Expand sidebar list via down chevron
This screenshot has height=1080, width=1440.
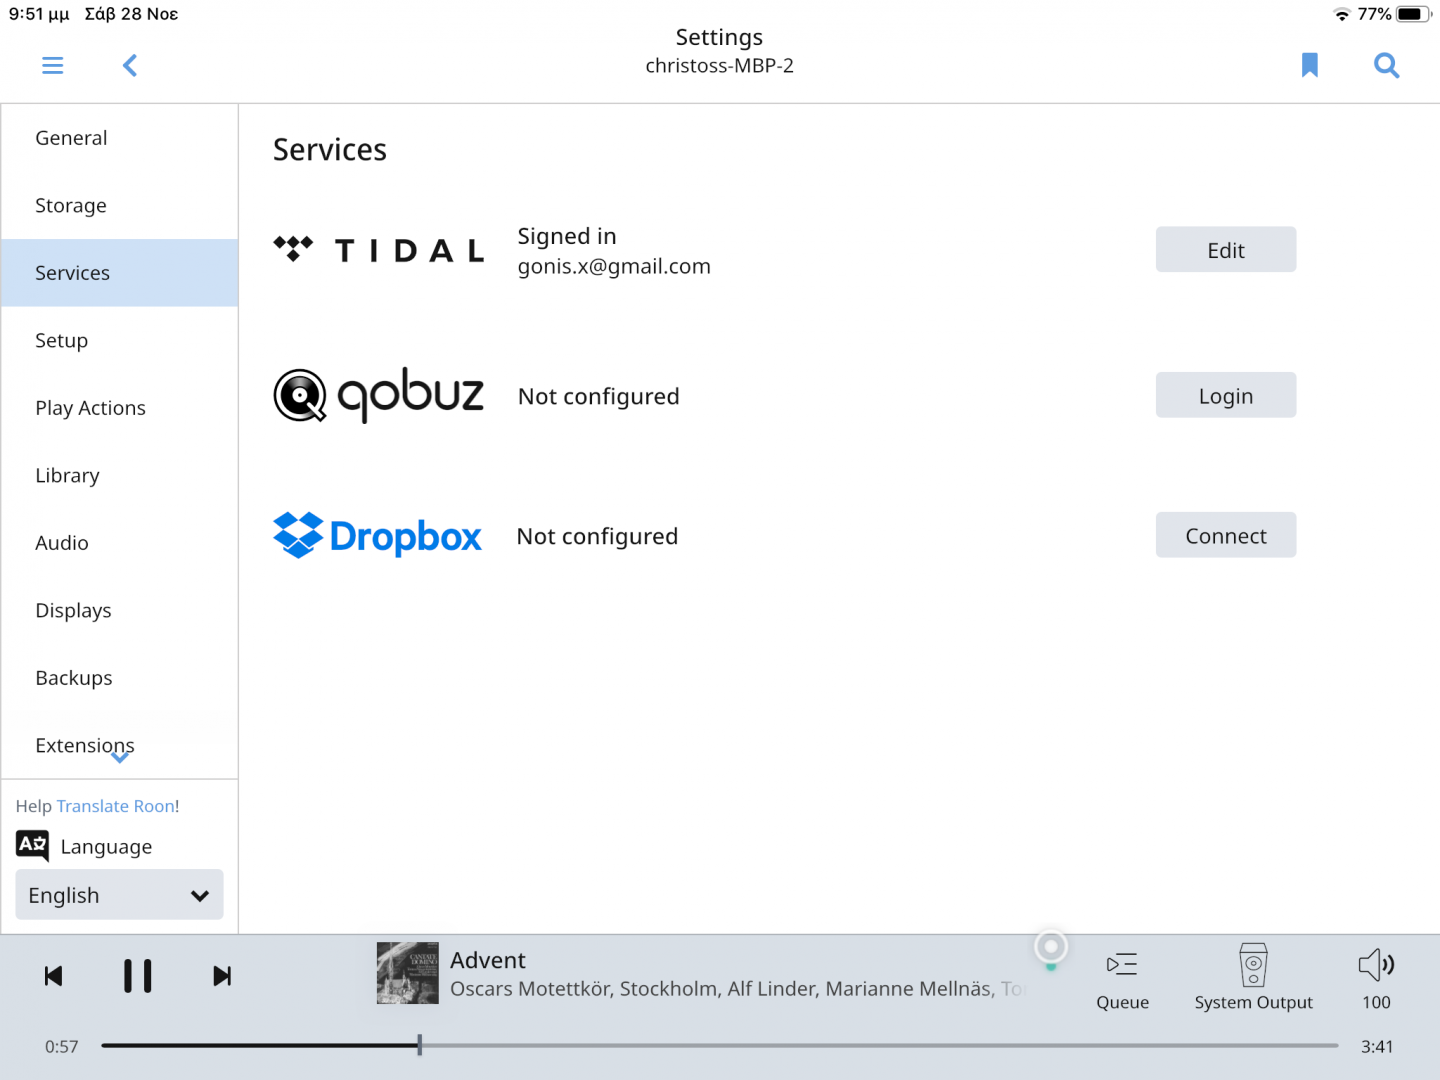120,758
